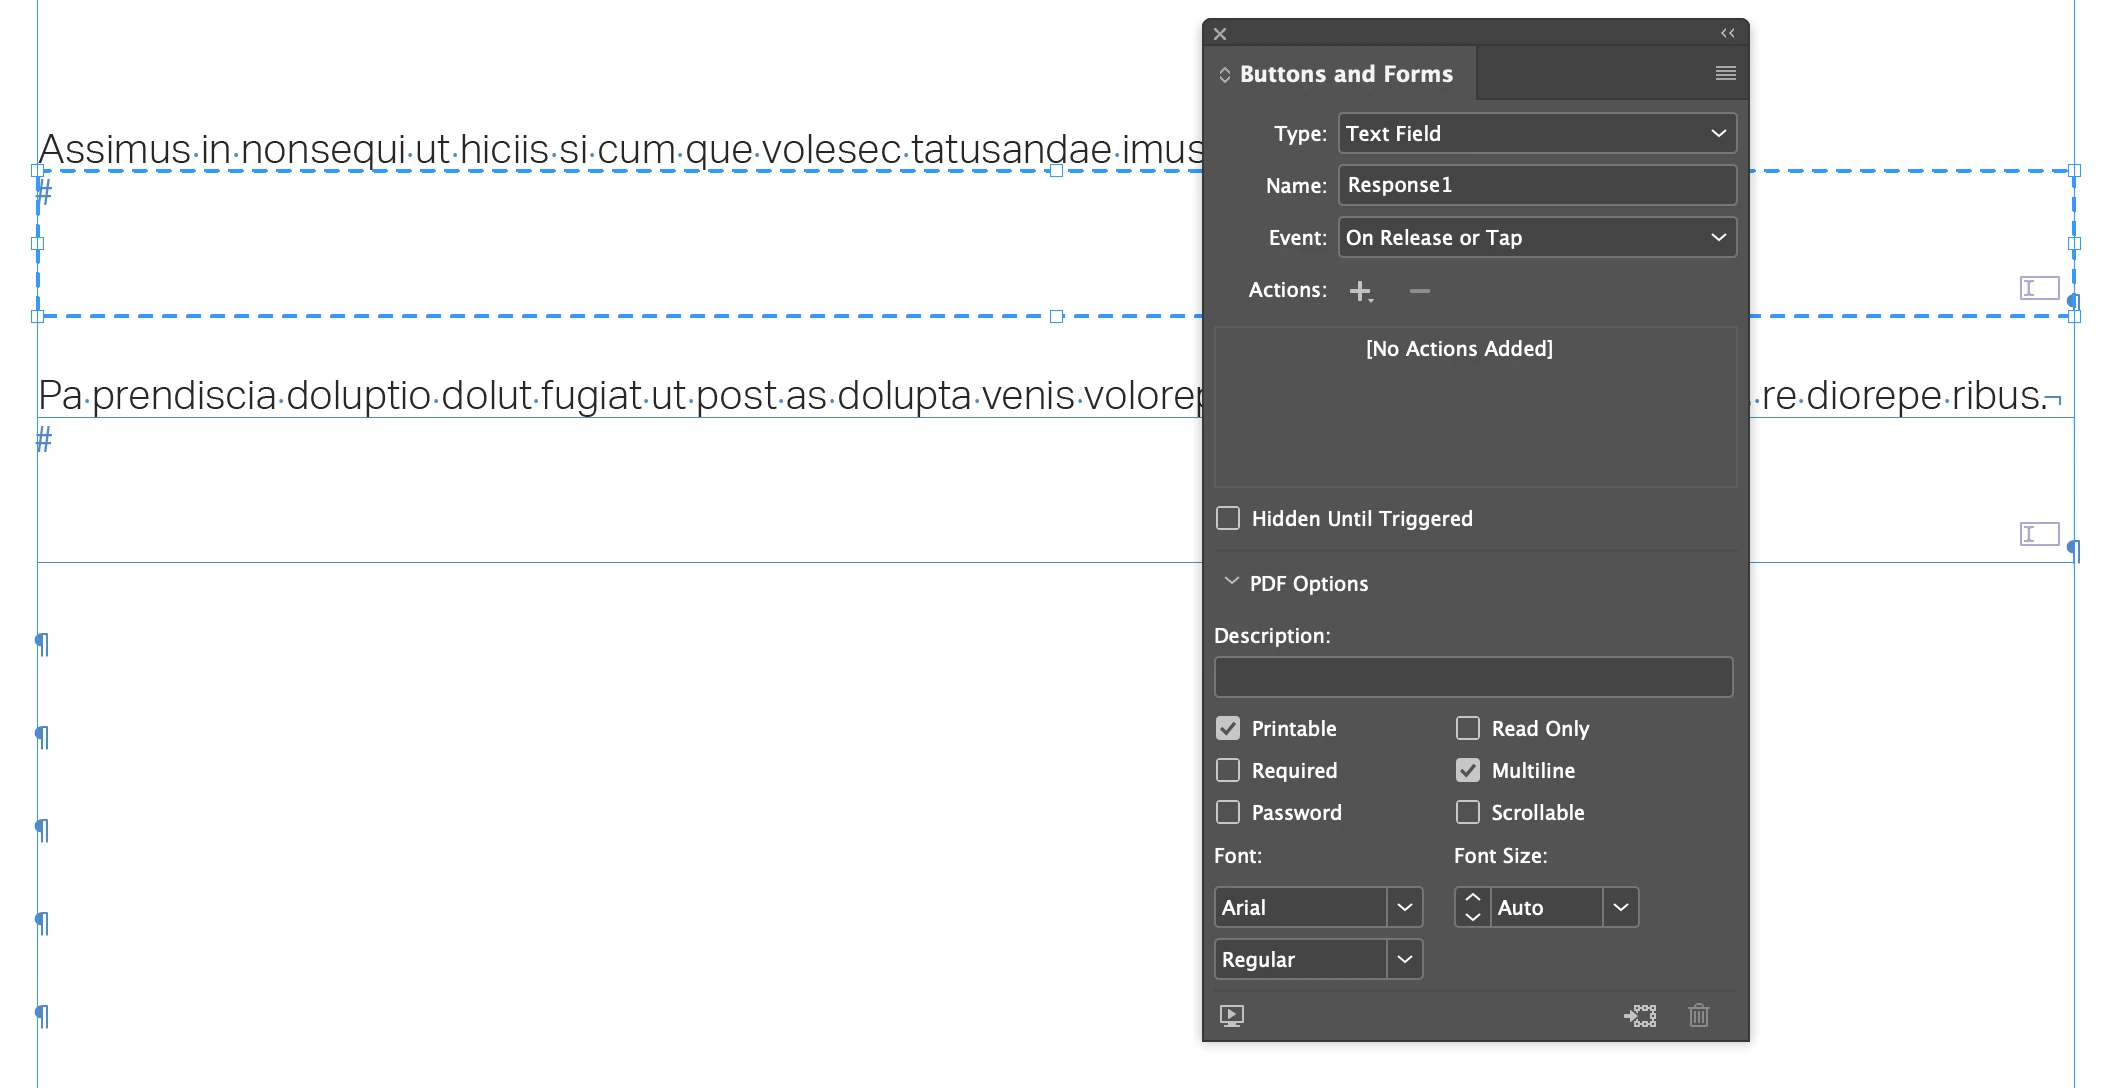This screenshot has width=2112, height=1088.
Task: Uncheck the Printable option
Action: (1228, 728)
